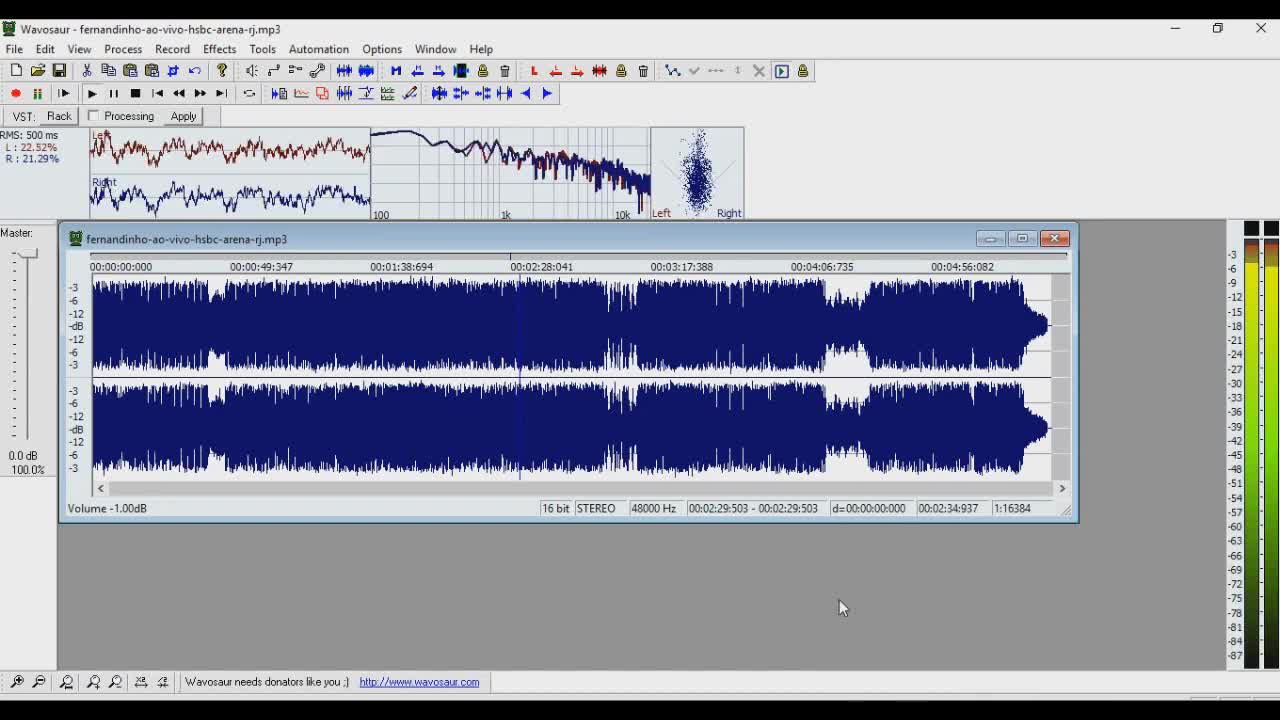Click the 48000 Hz sample rate field
Image resolution: width=1280 pixels, height=720 pixels.
coord(654,508)
